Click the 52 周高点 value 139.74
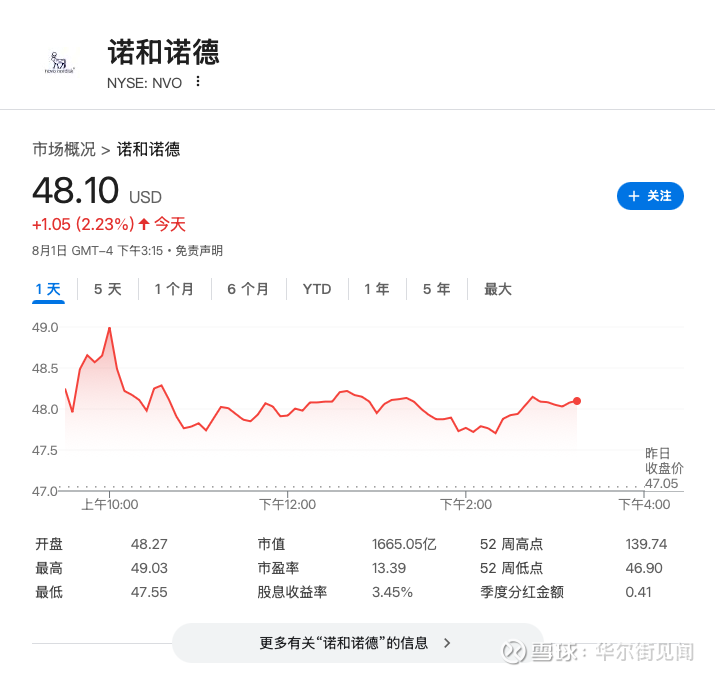Screen dimensions: 715x674 pos(646,544)
